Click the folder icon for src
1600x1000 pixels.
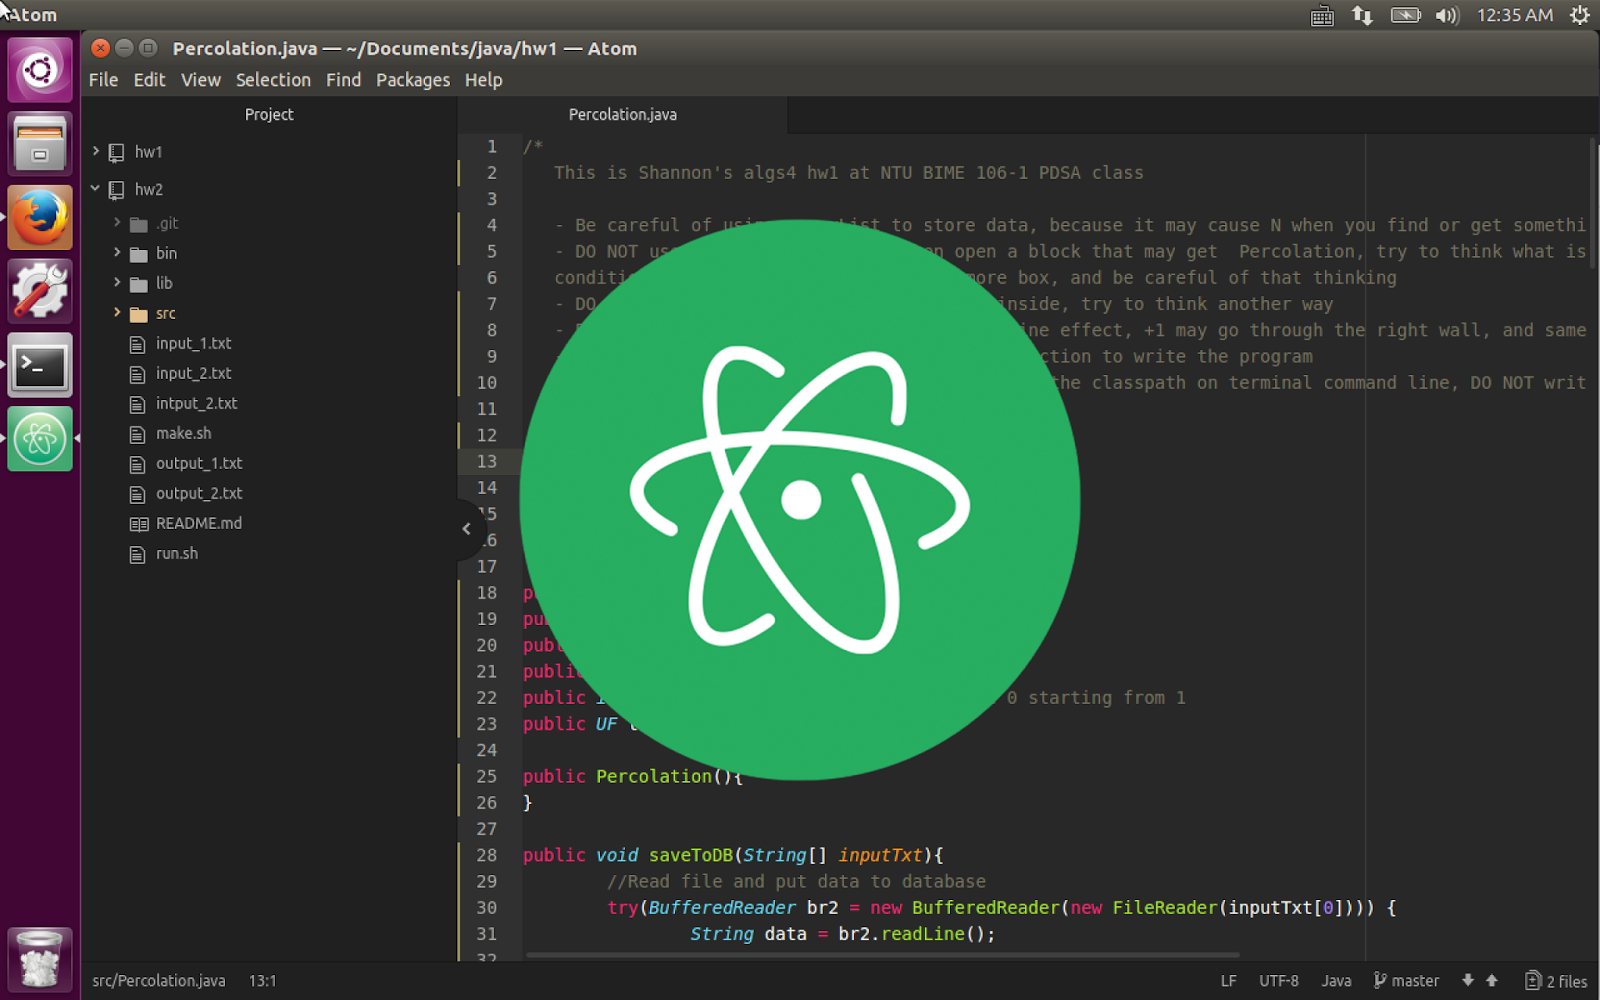(x=139, y=314)
